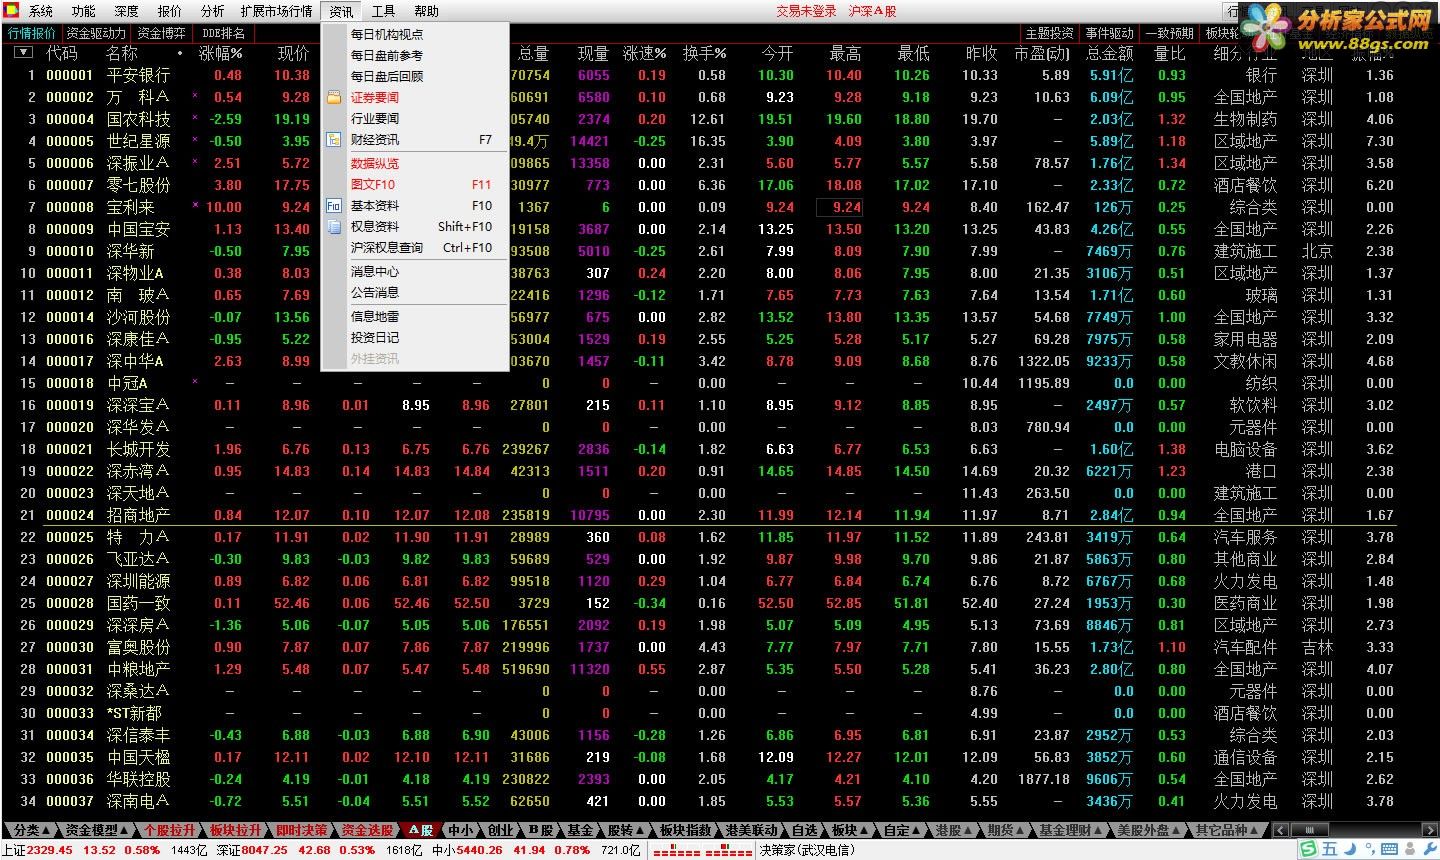Click the icon beside 财经资讯
The width and height of the screenshot is (1440, 860).
click(x=334, y=140)
